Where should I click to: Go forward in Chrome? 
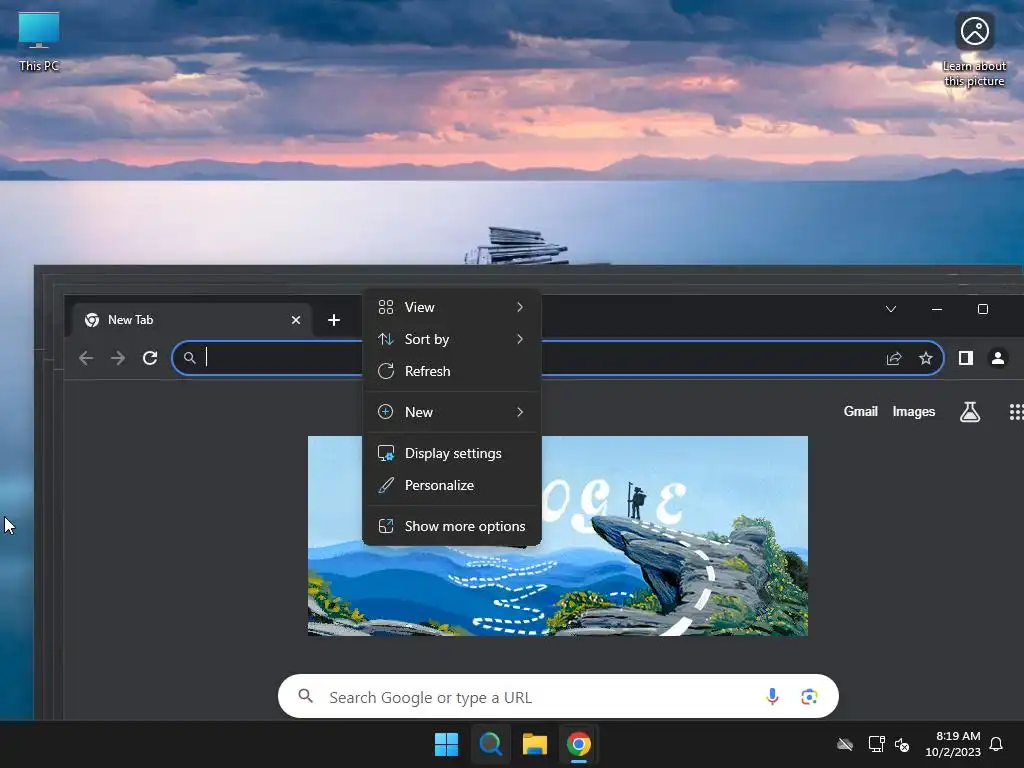pyautogui.click(x=118, y=358)
